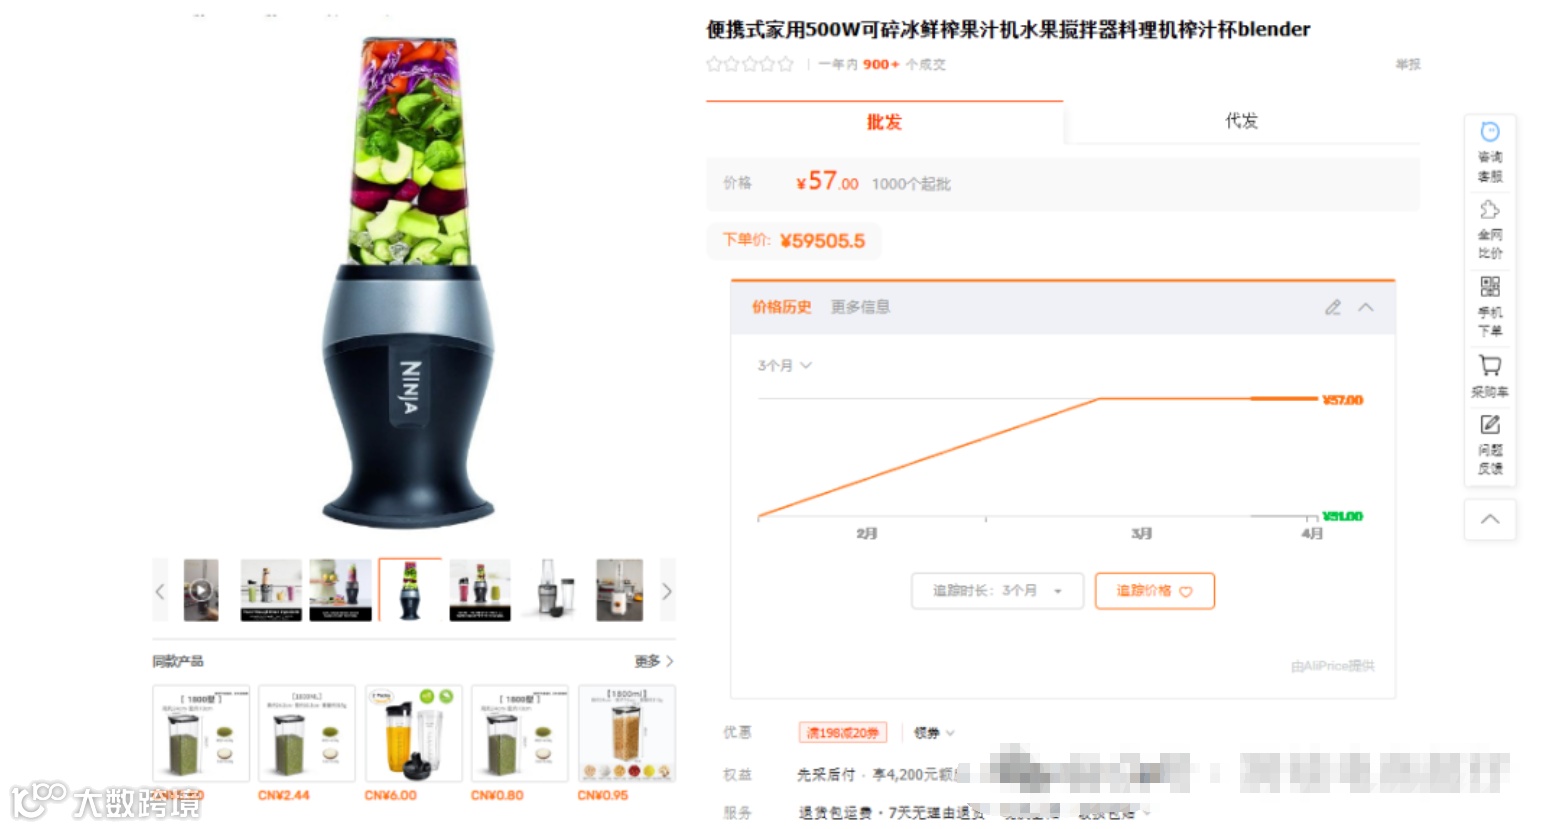
Task: Open the tracking duration 3个月 dropdown
Action: coord(997,591)
